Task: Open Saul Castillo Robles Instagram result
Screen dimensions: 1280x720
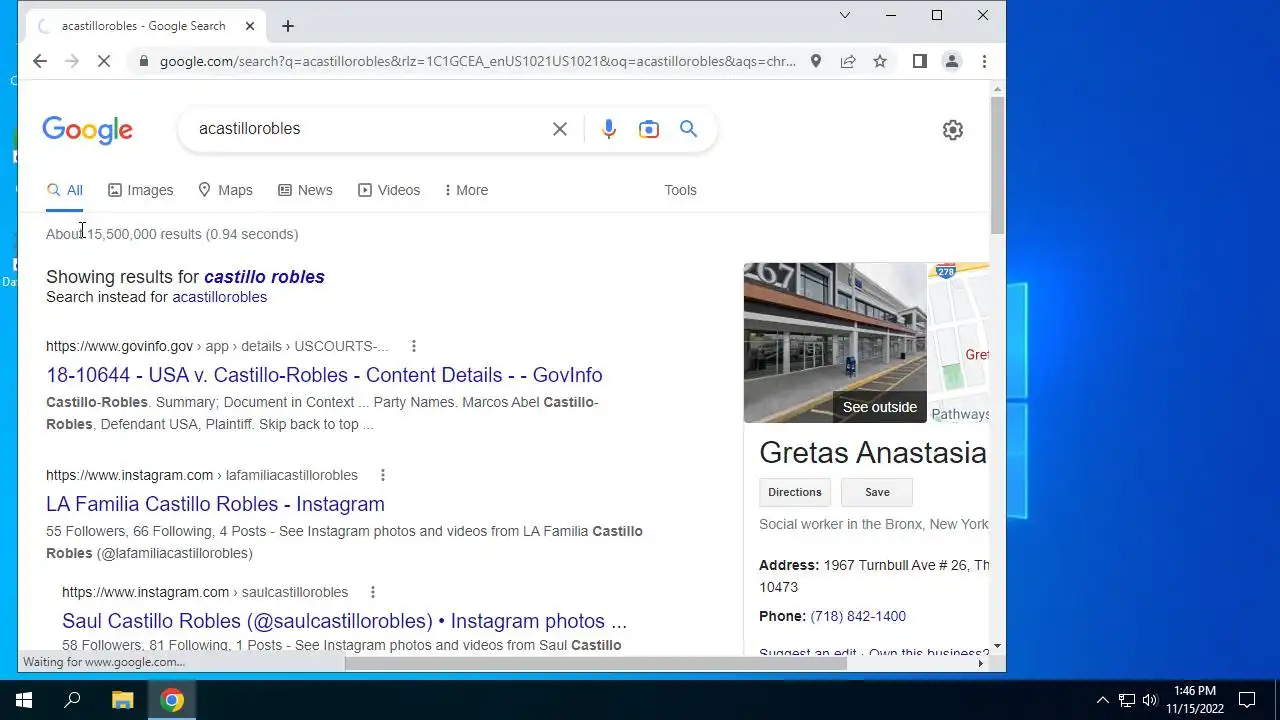Action: (344, 621)
